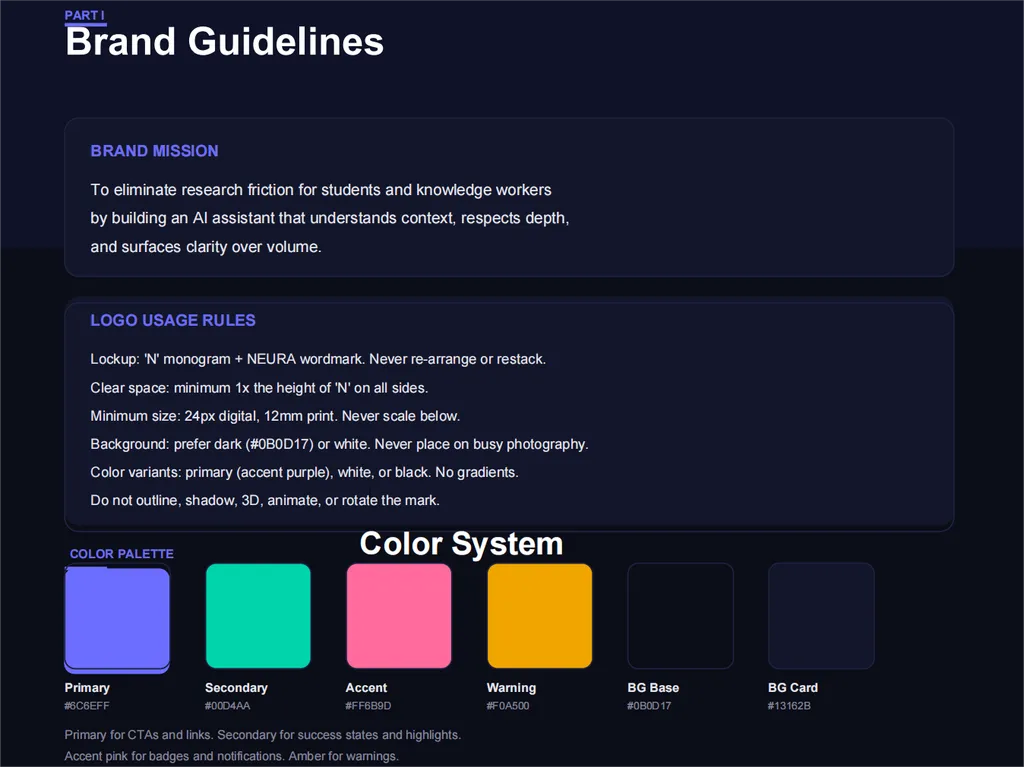Click the 'Secondary' swatch label
This screenshot has height=767, width=1024.
click(236, 688)
